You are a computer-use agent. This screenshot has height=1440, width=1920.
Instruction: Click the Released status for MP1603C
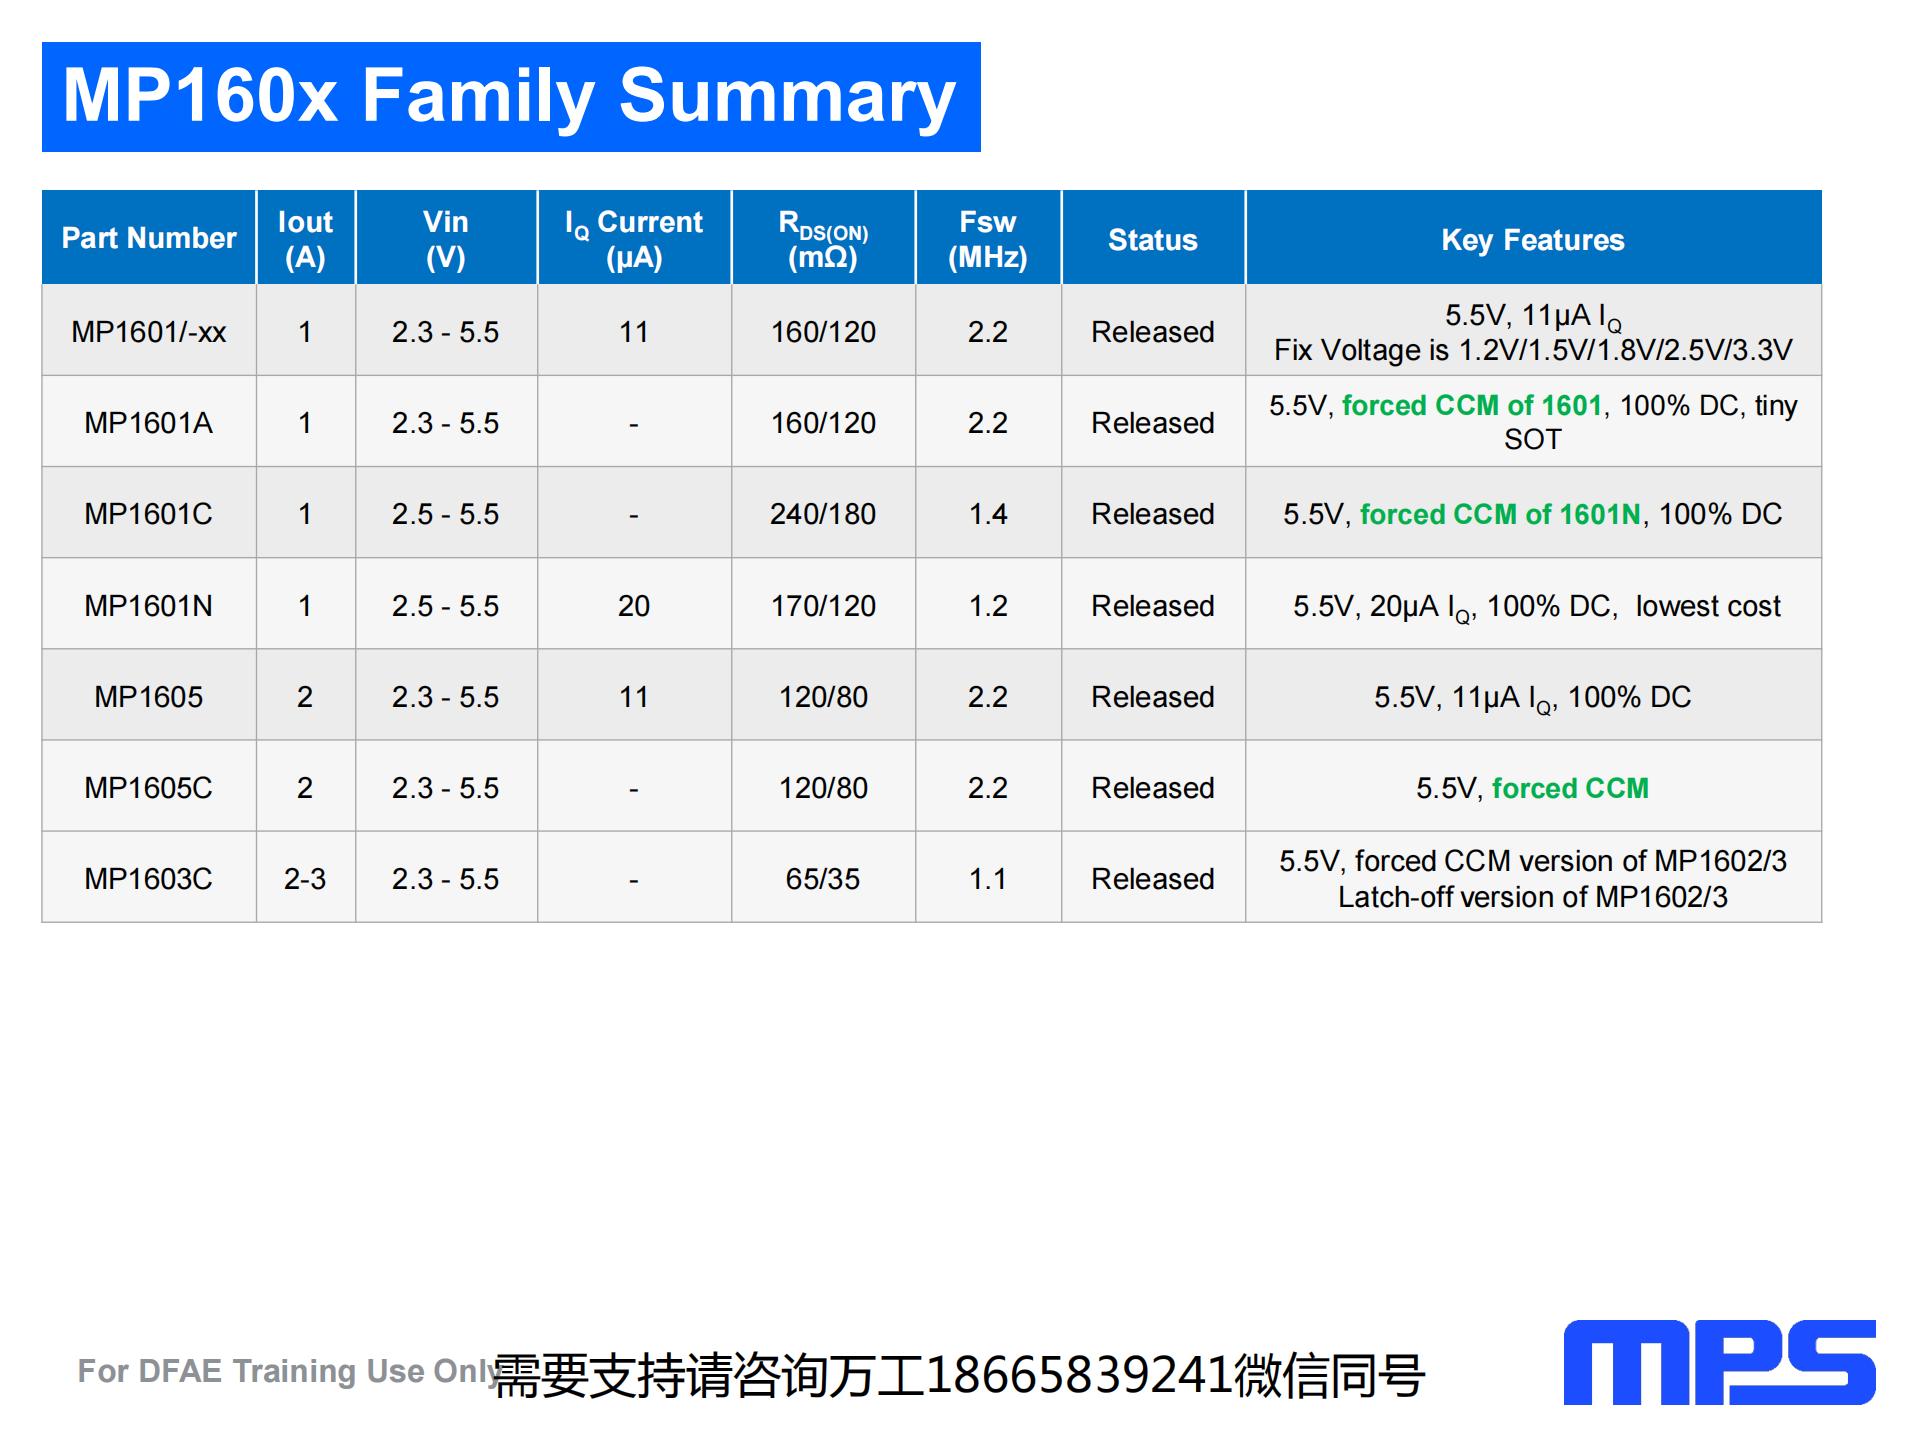point(1153,879)
